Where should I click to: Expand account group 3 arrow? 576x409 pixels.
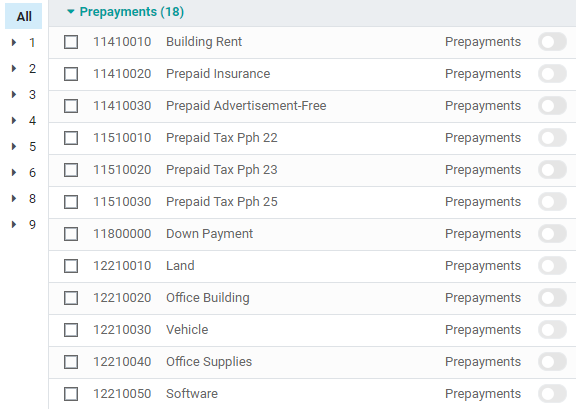coord(14,94)
